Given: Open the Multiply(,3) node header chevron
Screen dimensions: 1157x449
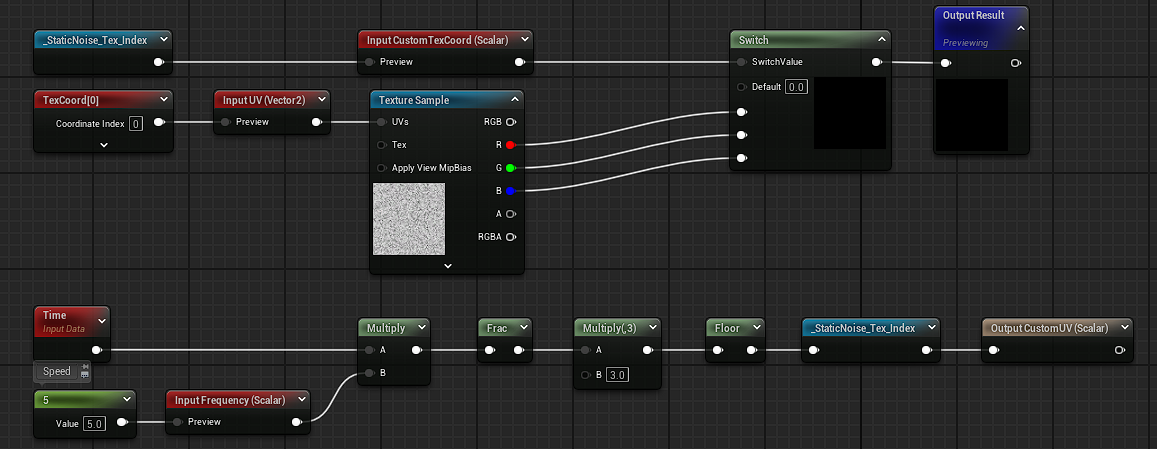Looking at the screenshot, I should (652, 328).
